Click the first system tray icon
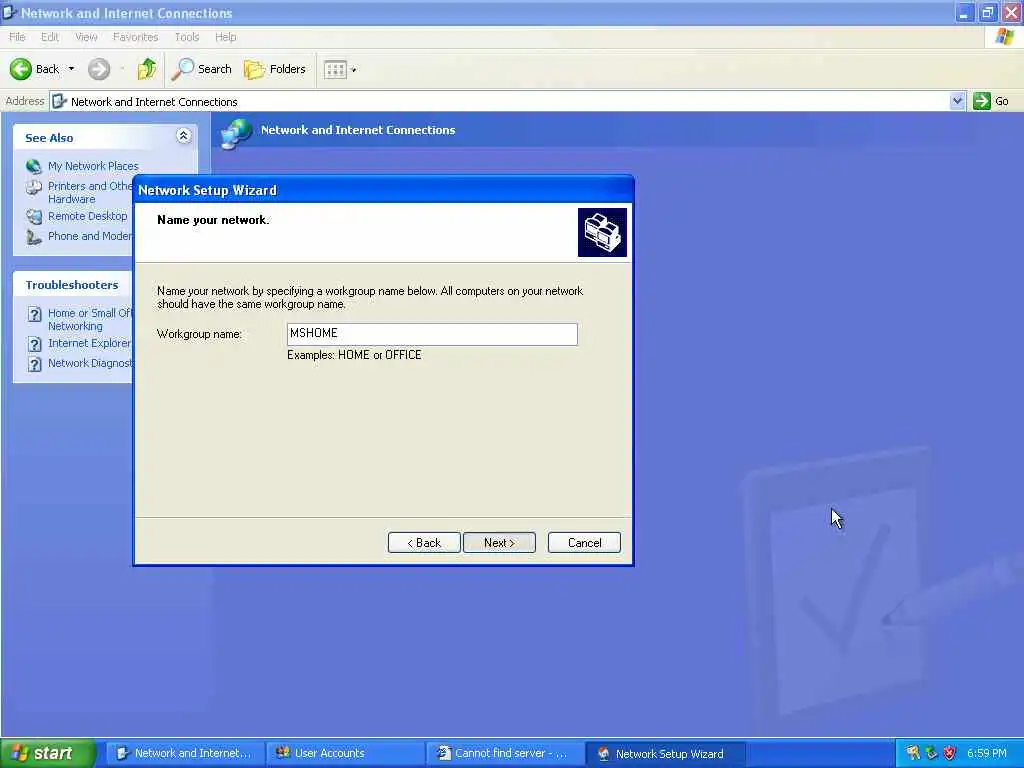This screenshot has height=768, width=1024. [912, 753]
